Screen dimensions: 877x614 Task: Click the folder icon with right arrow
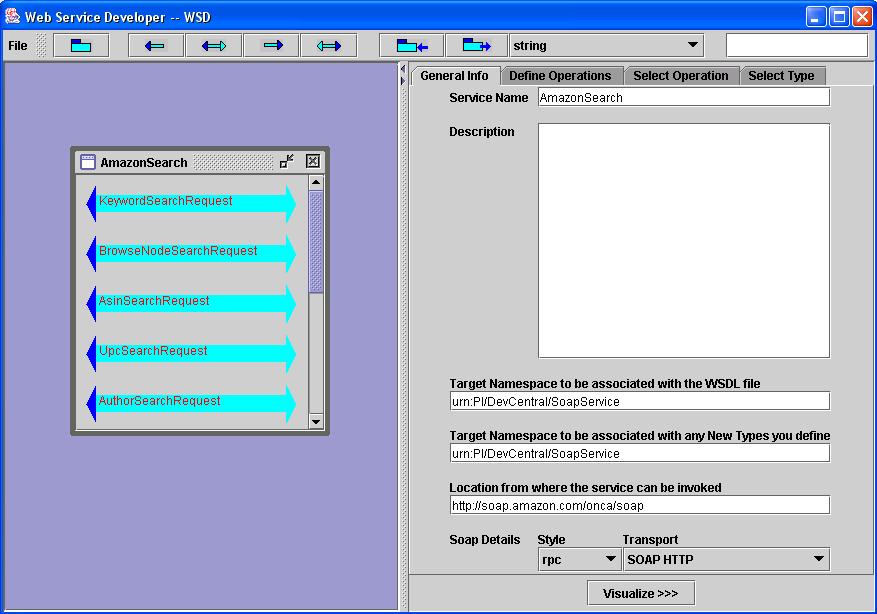(x=477, y=46)
